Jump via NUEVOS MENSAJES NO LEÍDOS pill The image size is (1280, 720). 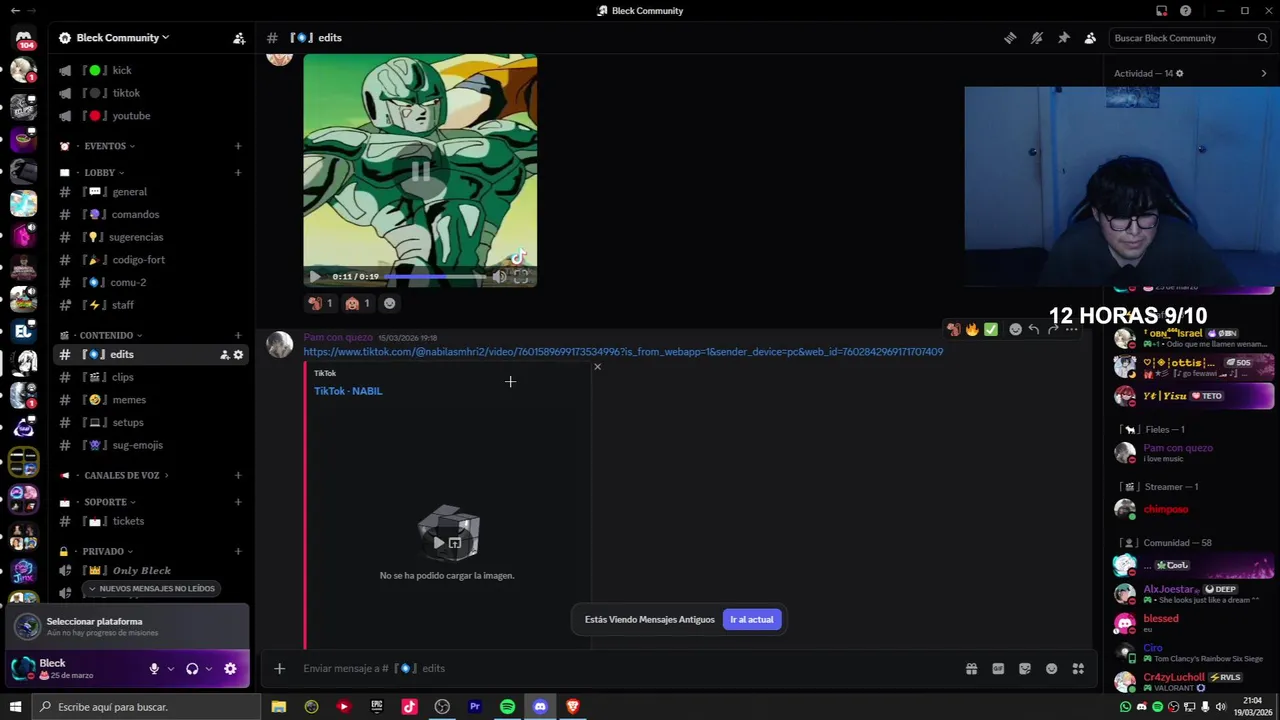151,589
